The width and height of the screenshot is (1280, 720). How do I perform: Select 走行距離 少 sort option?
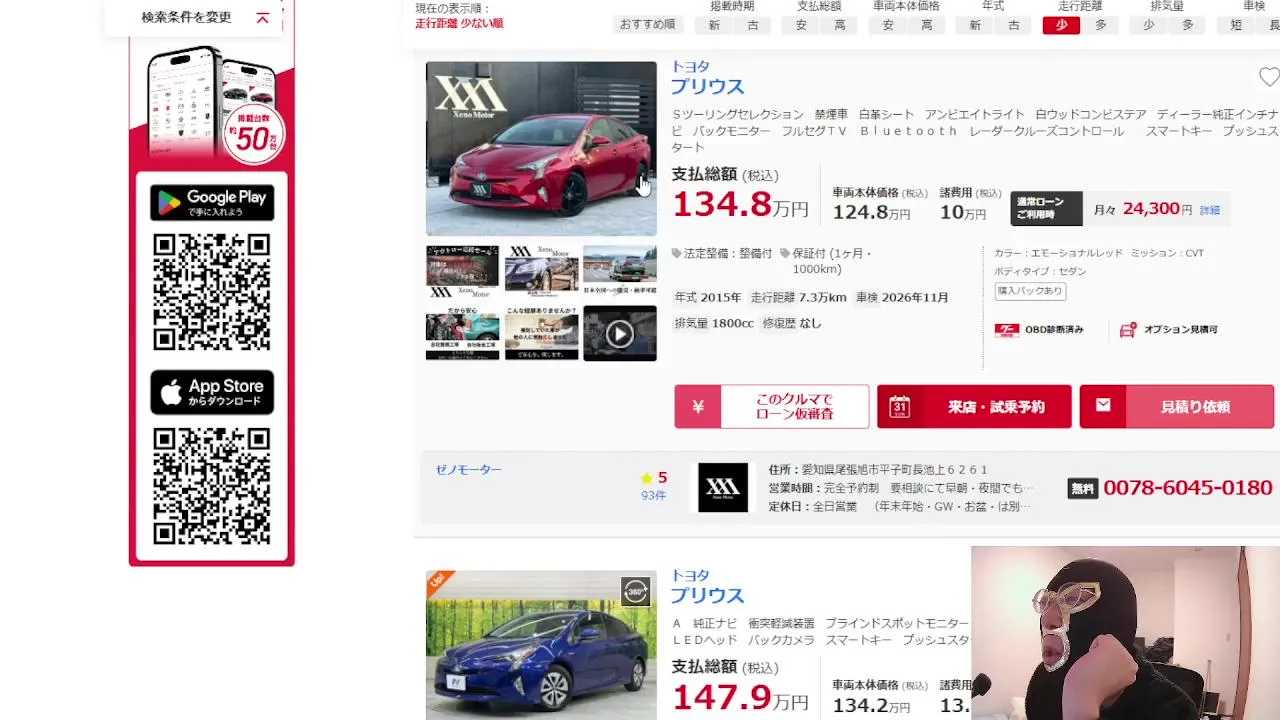pyautogui.click(x=1061, y=25)
